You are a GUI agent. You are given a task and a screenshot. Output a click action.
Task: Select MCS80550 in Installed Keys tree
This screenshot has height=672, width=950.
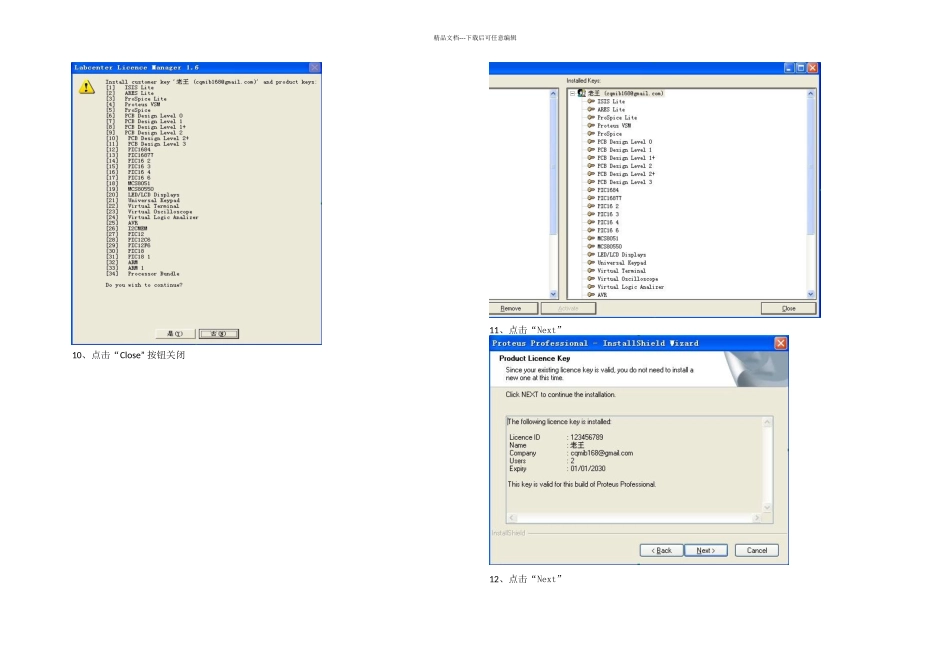pyautogui.click(x=610, y=247)
